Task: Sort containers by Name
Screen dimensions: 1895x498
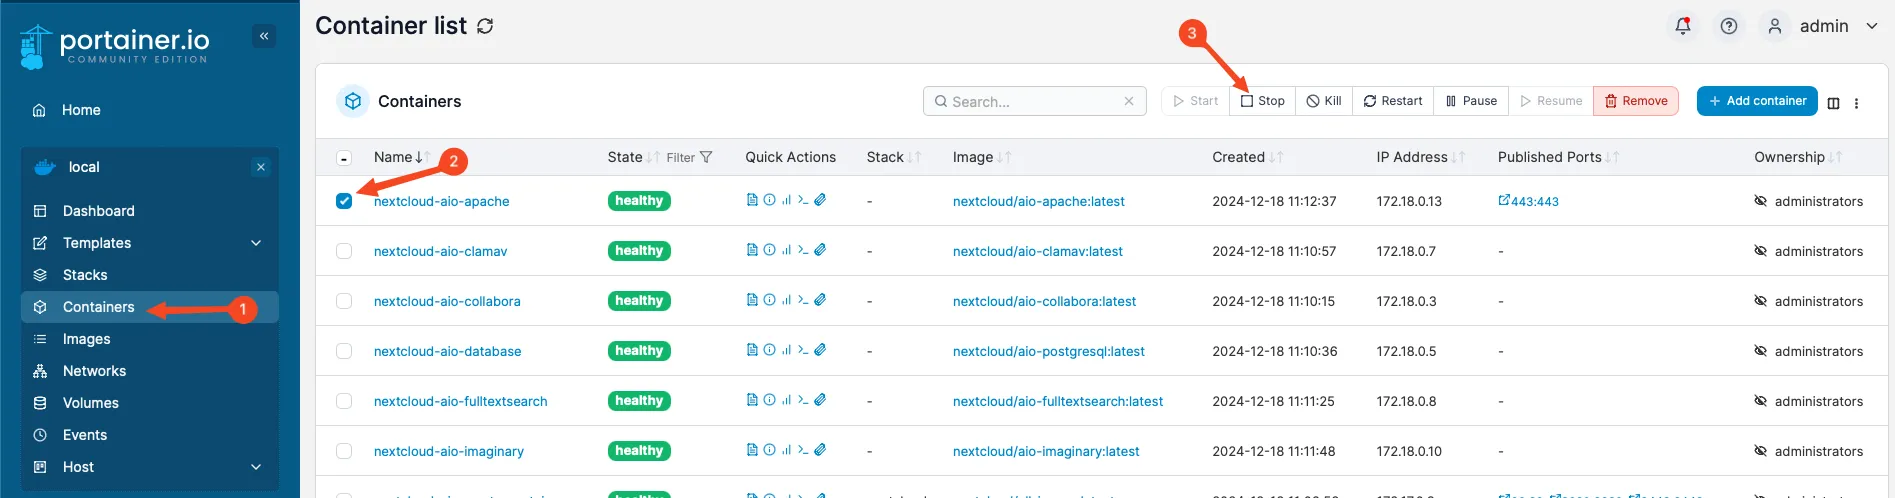Action: (x=401, y=157)
